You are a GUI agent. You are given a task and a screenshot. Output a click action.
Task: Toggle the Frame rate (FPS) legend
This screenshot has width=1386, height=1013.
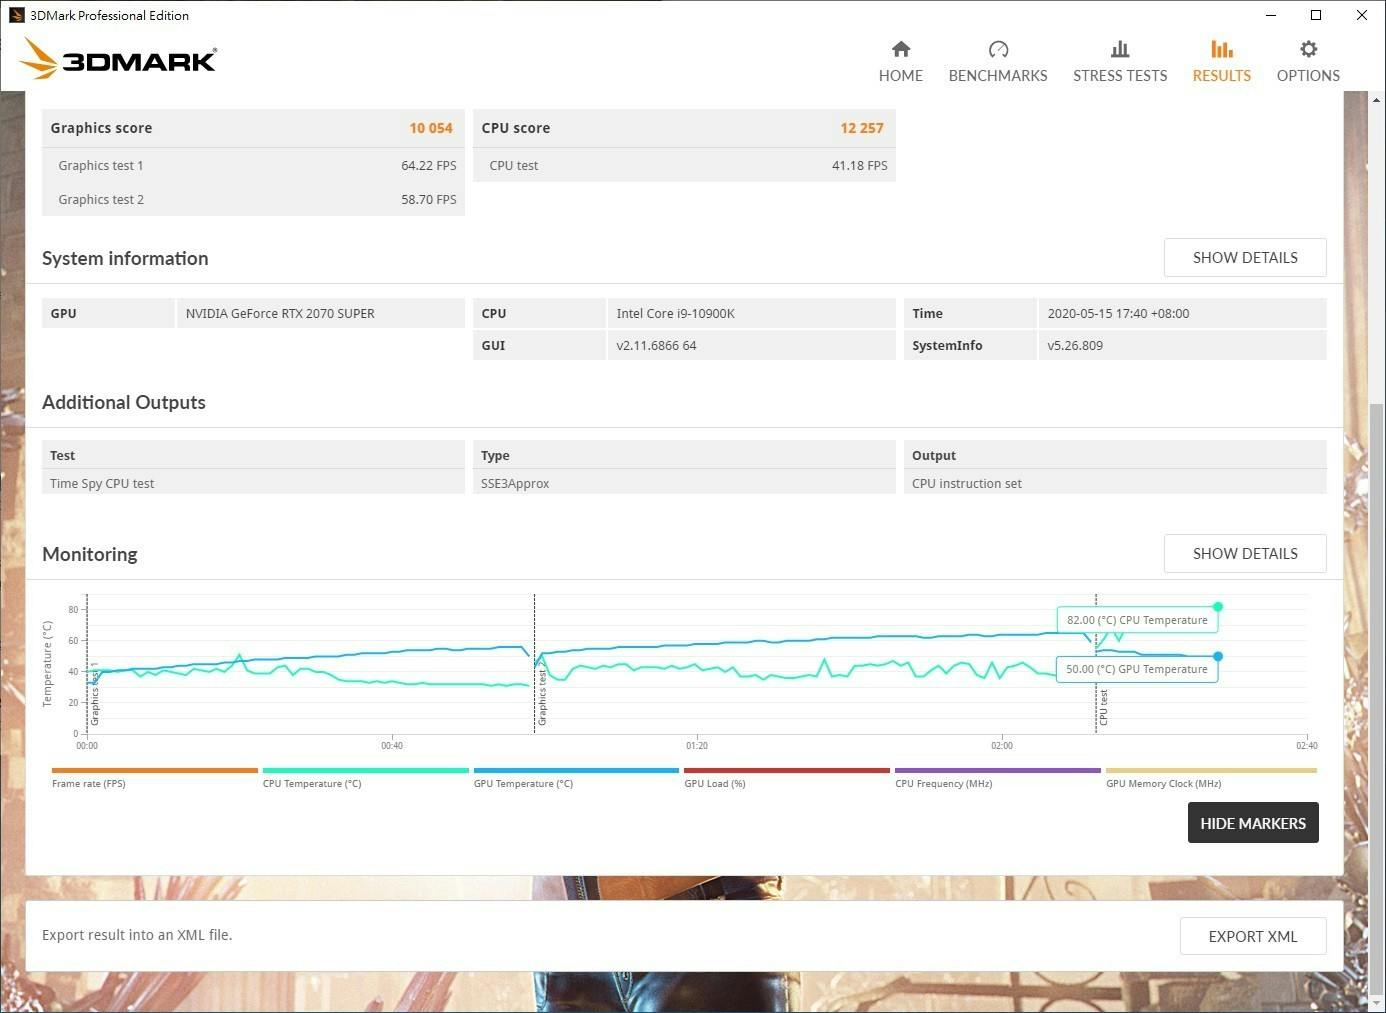[155, 777]
